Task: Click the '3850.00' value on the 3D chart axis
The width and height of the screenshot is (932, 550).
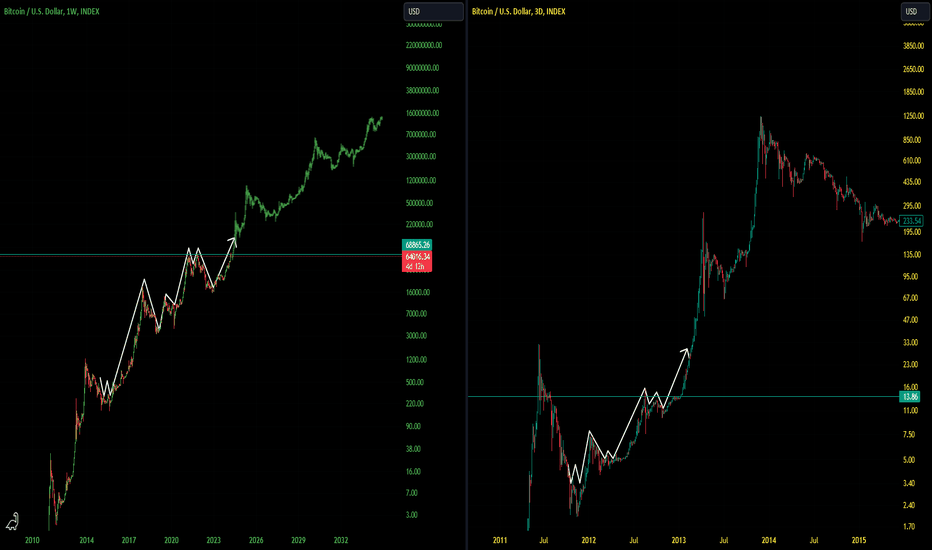Action: (x=914, y=46)
